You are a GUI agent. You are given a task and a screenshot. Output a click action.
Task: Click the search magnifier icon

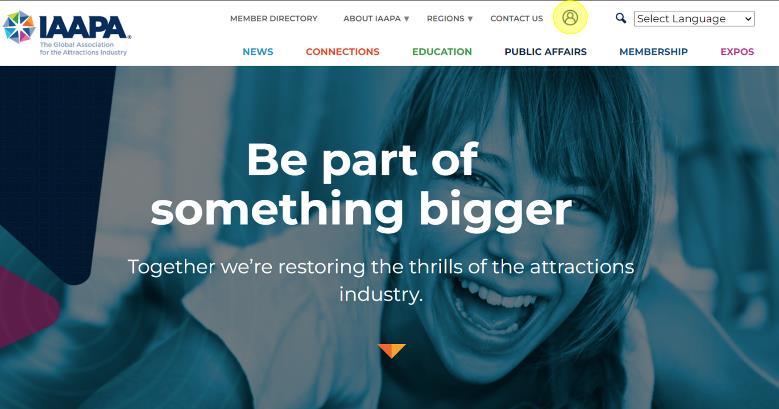[x=621, y=18]
